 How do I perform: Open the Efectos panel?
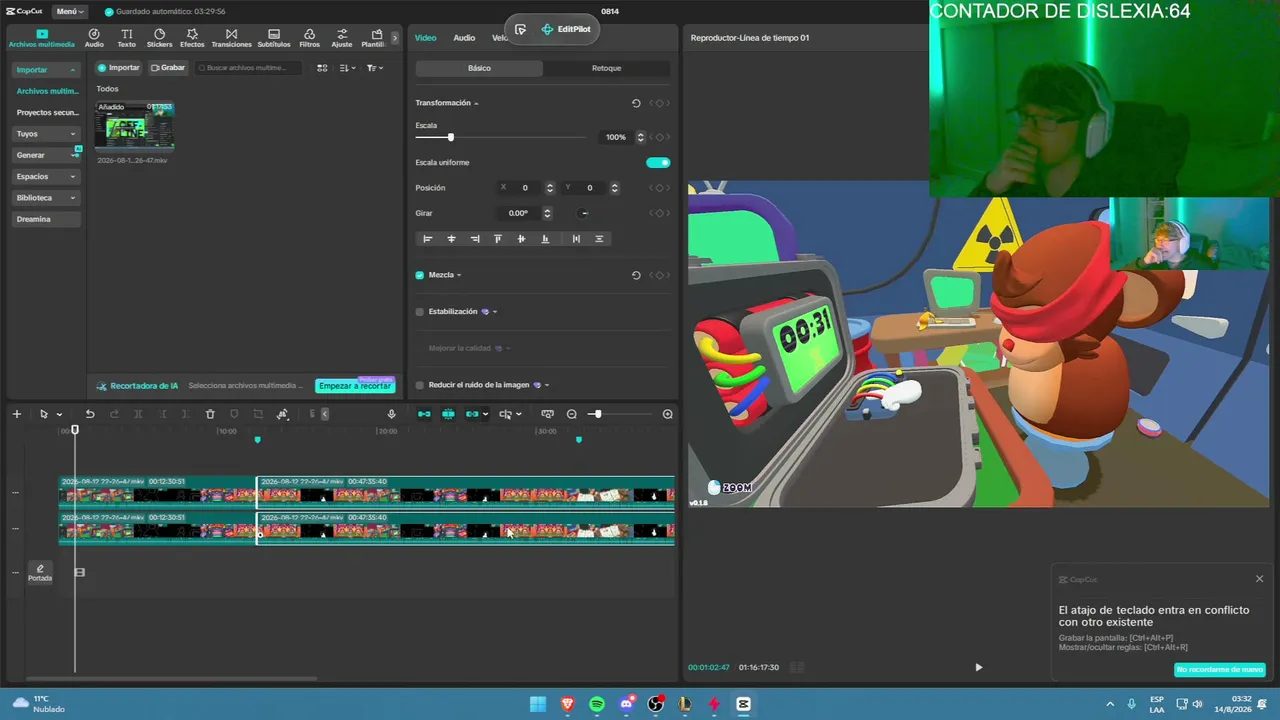click(192, 38)
